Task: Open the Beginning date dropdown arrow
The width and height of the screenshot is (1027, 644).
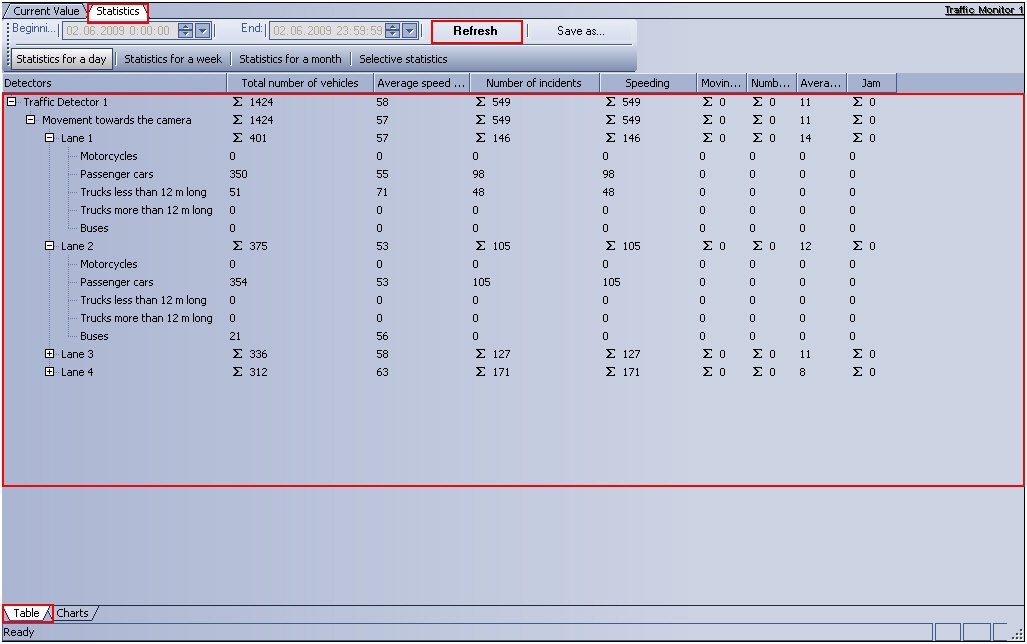Action: pos(203,31)
